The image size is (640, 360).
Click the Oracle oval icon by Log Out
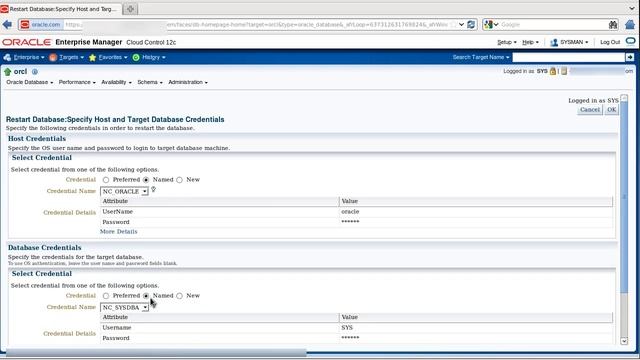click(631, 41)
